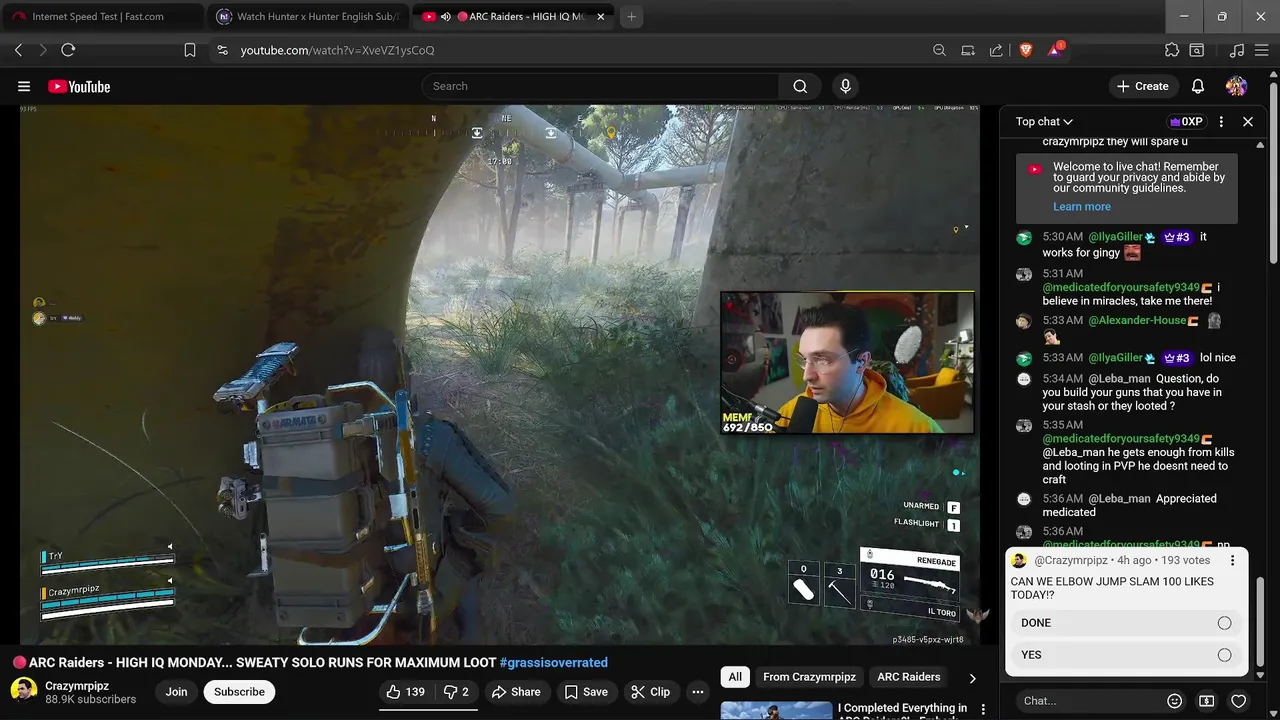
Task: Open a new browser tab
Action: point(631,17)
